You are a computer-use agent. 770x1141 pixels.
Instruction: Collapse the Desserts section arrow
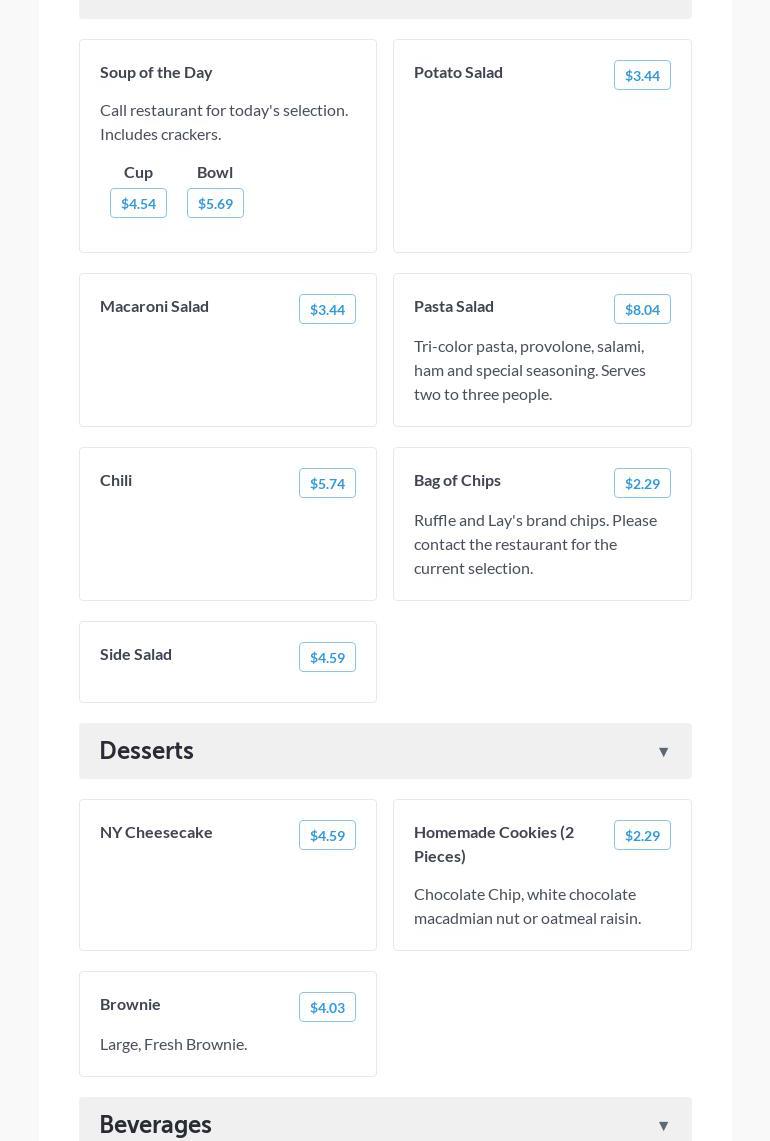click(x=663, y=752)
